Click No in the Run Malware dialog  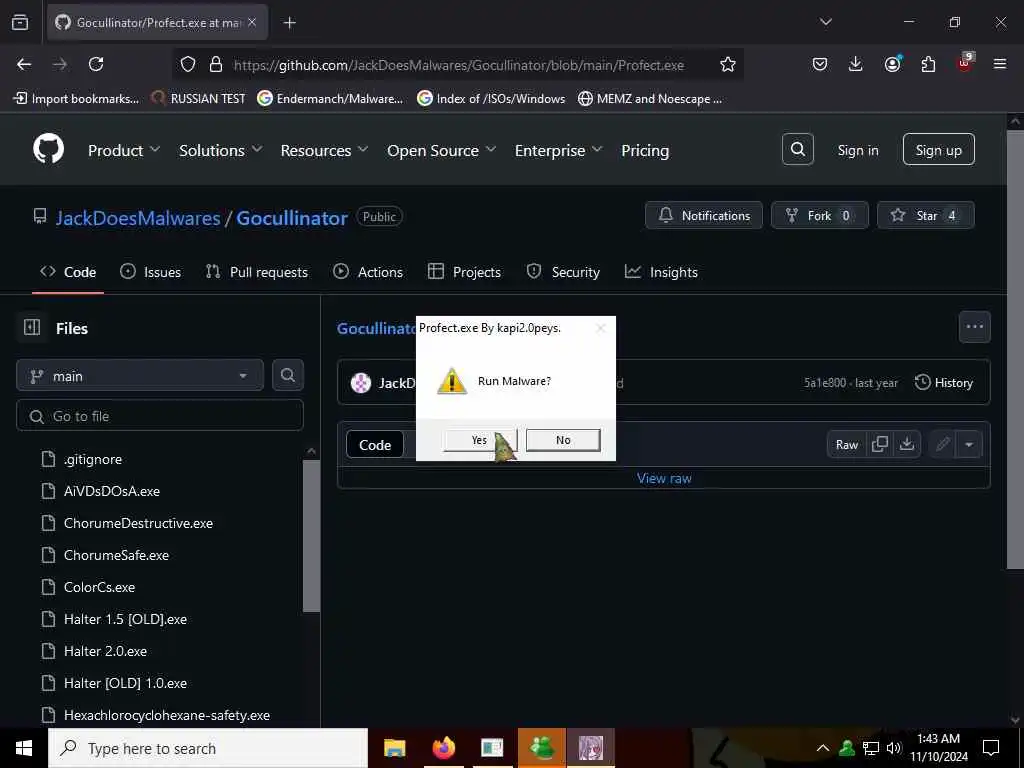(x=563, y=440)
